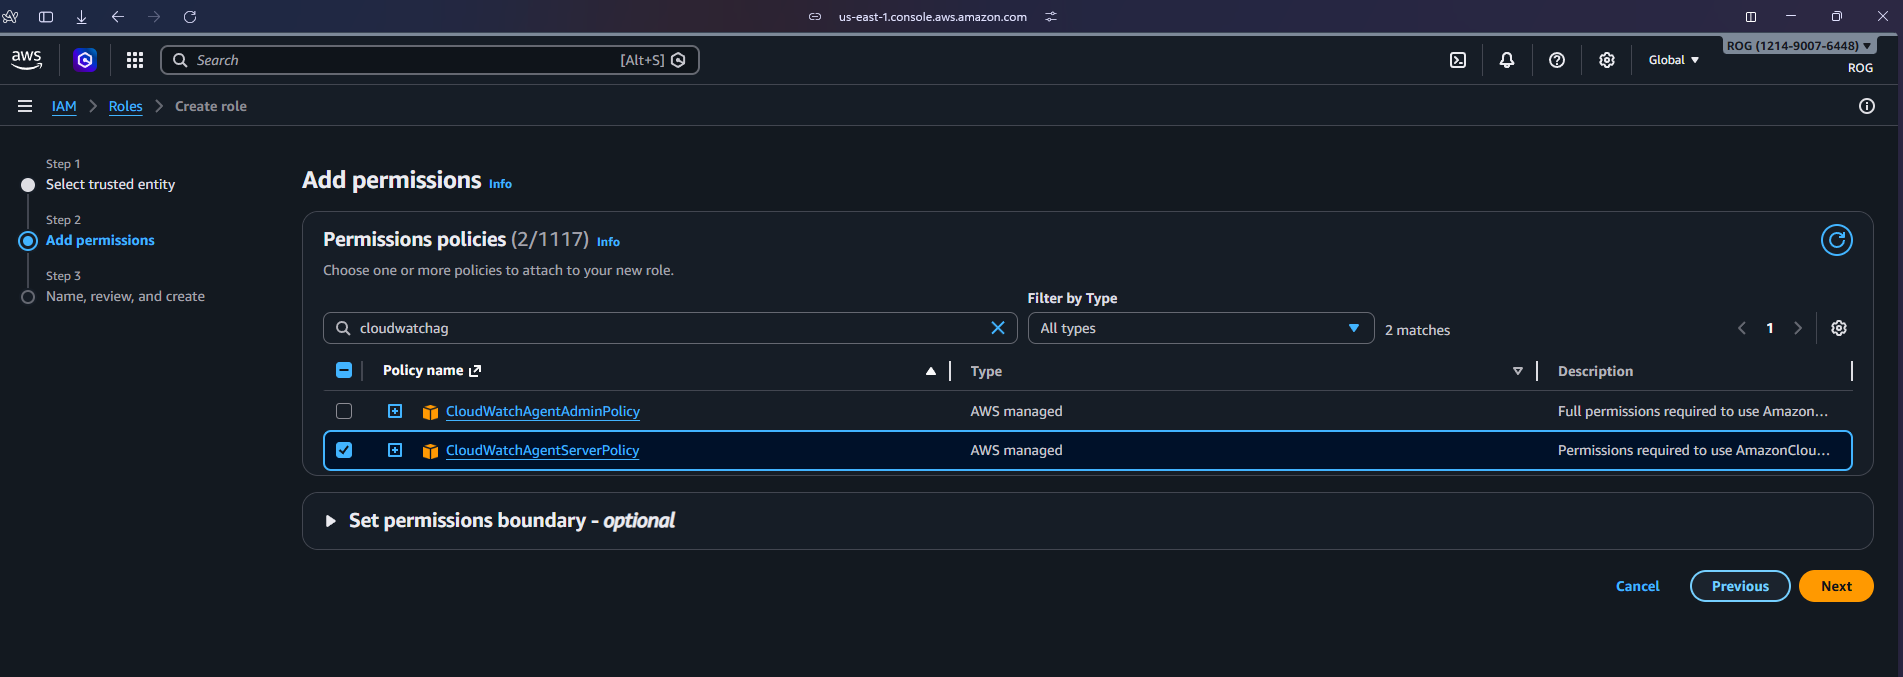Expand Set permissions boundary section
The image size is (1903, 677).
click(x=330, y=521)
